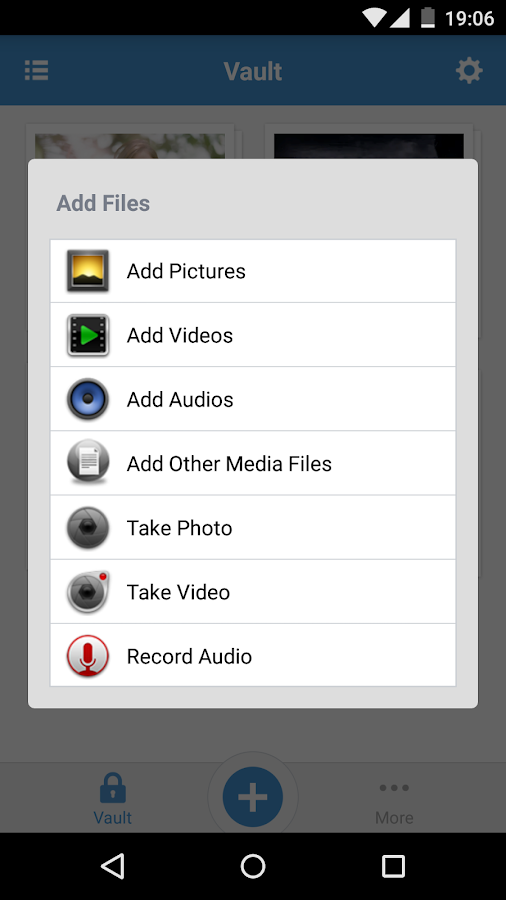Viewport: 506px width, 900px height.
Task: Tap the document sphere icon
Action: [88, 463]
